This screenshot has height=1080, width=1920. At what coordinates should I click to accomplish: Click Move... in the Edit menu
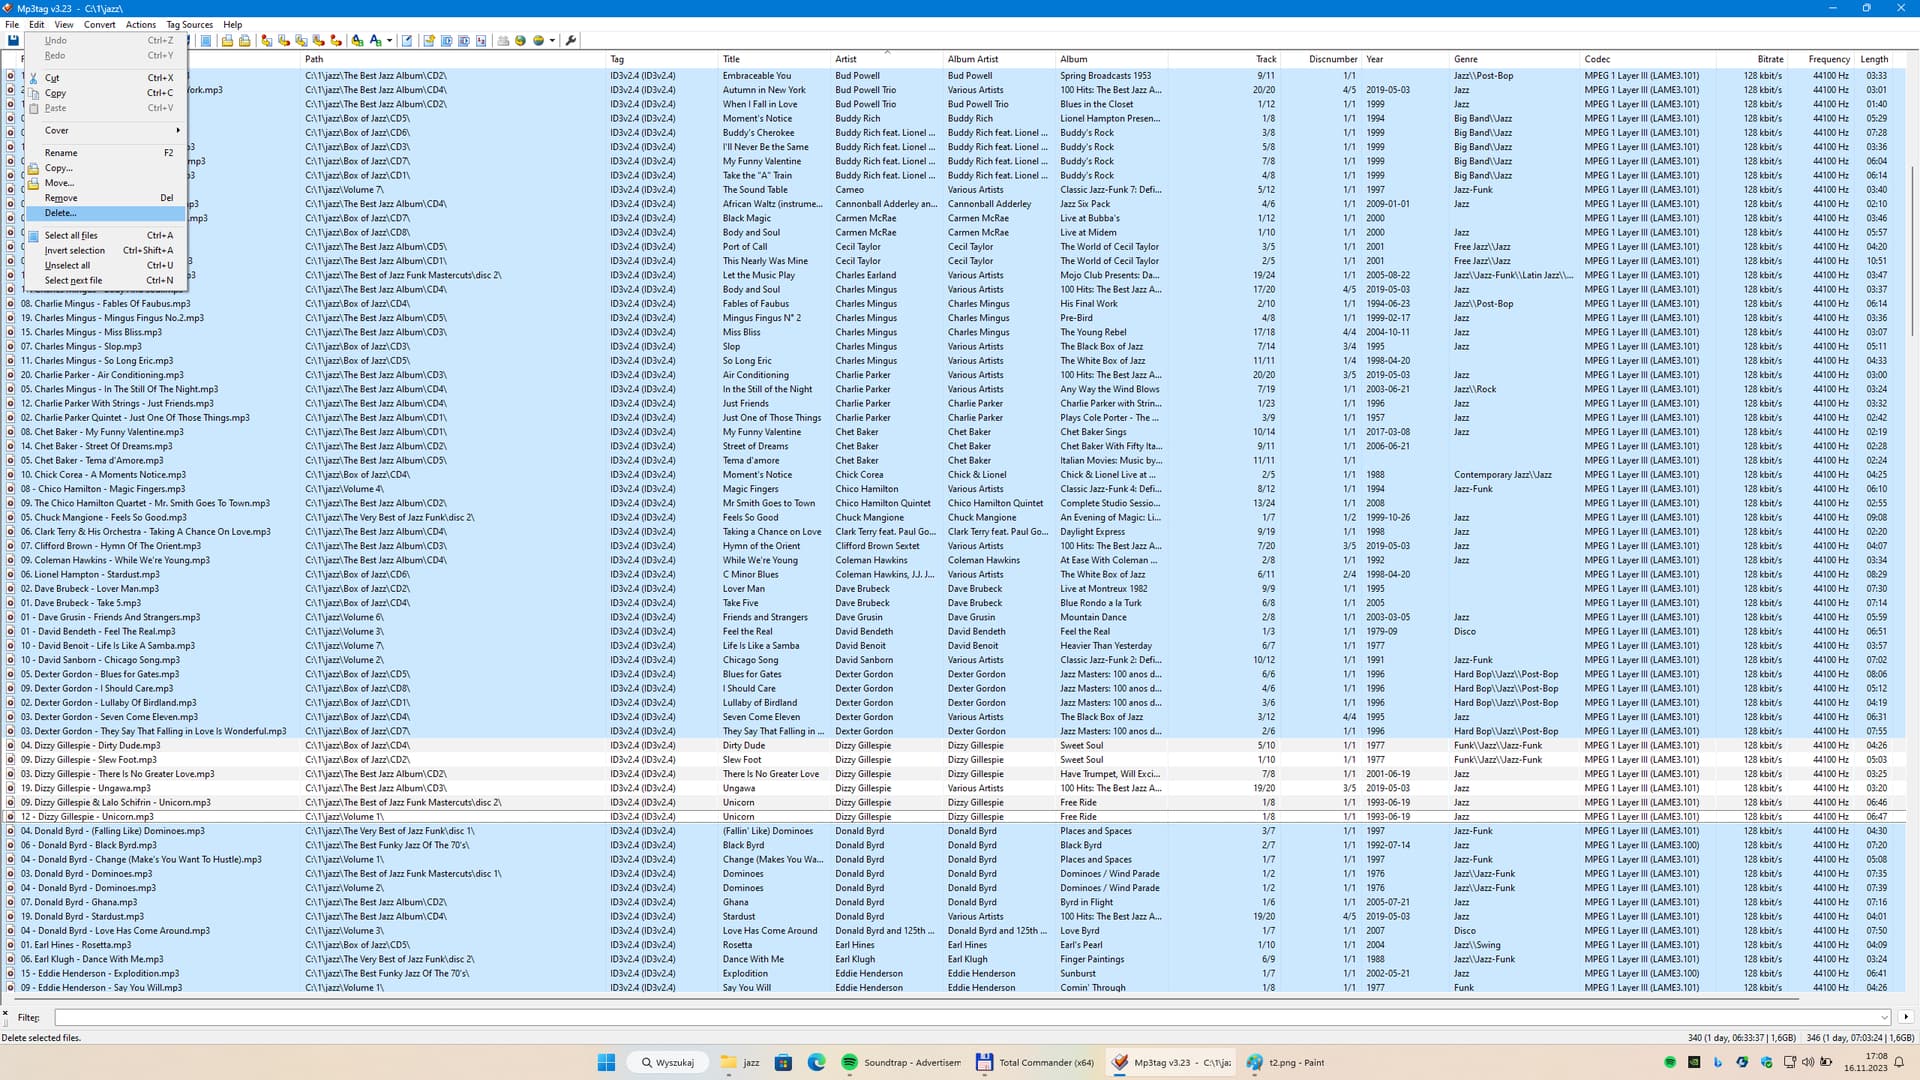[106, 183]
